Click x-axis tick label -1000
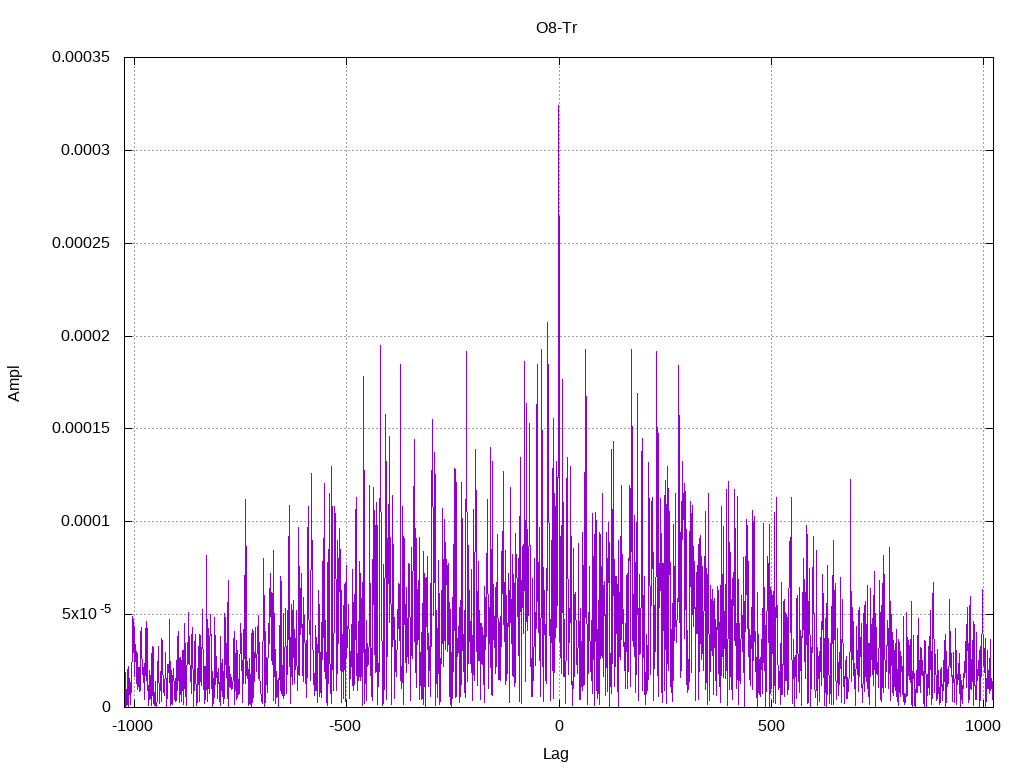 pyautogui.click(x=133, y=726)
